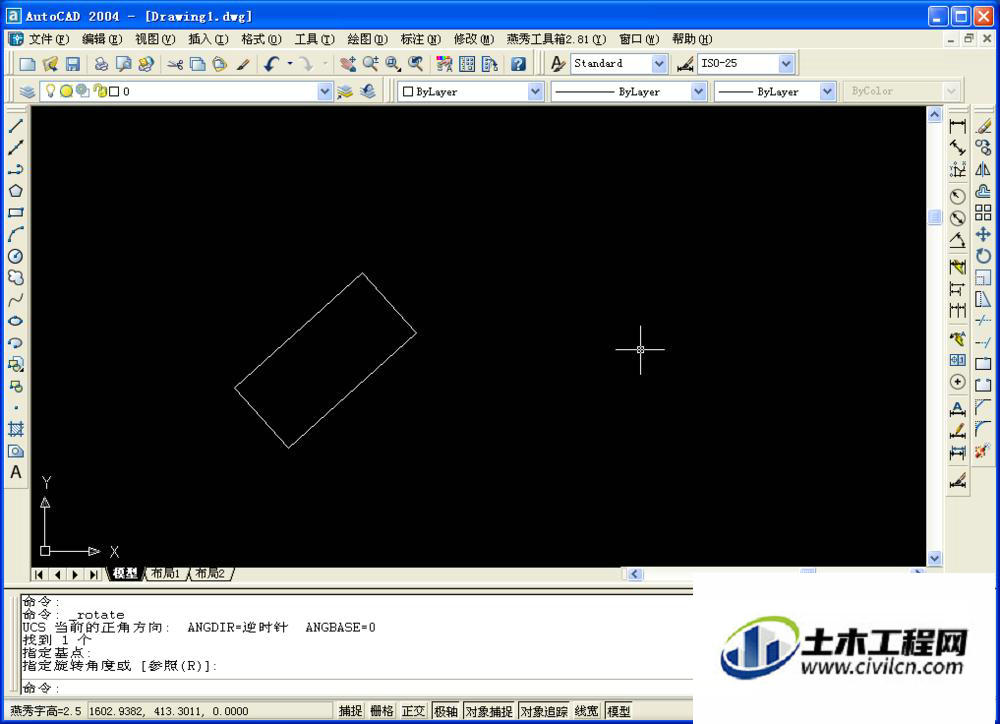Click the Mirror modify tool
Viewport: 1000px width, 724px height.
(983, 170)
